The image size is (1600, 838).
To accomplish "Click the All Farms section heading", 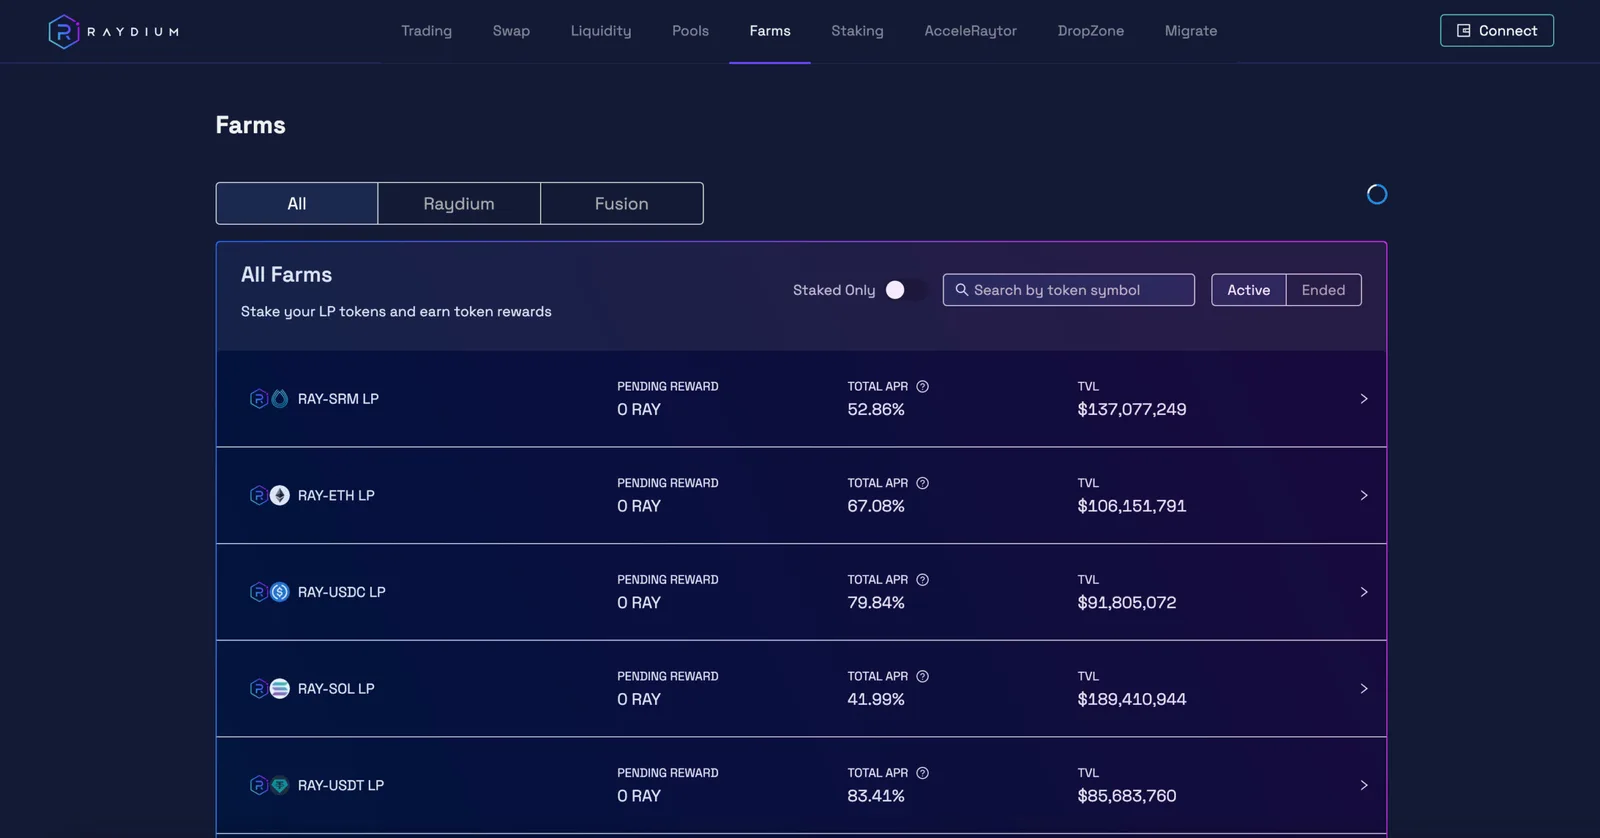I will coord(287,275).
